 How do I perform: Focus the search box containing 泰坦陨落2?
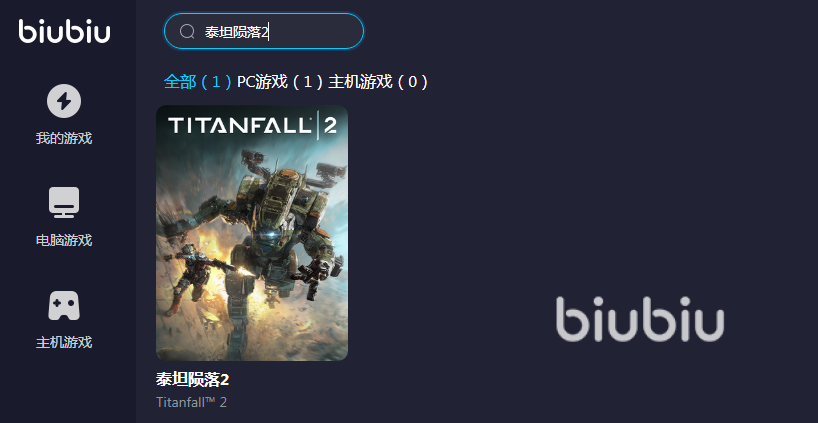pyautogui.click(x=264, y=31)
